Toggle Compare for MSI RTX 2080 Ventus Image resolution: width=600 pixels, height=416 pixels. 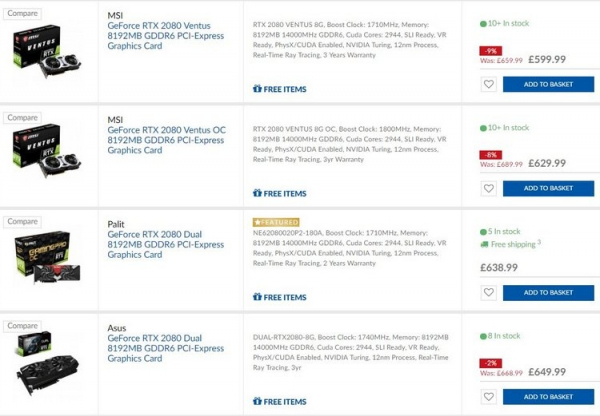(x=22, y=13)
